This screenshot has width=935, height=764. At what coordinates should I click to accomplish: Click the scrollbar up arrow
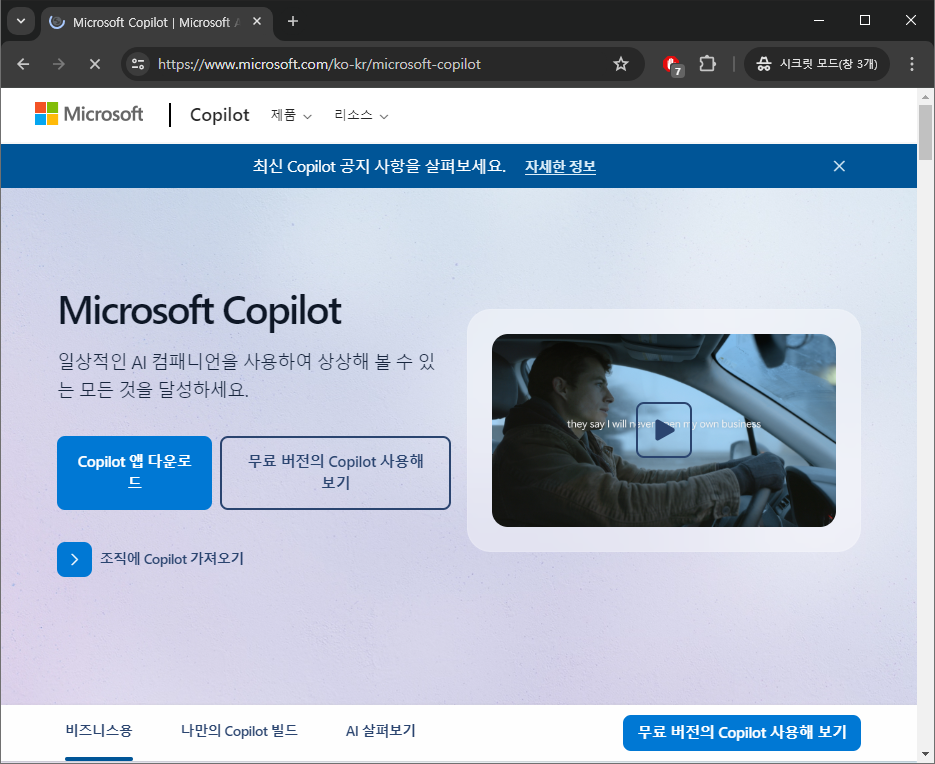[x=925, y=96]
